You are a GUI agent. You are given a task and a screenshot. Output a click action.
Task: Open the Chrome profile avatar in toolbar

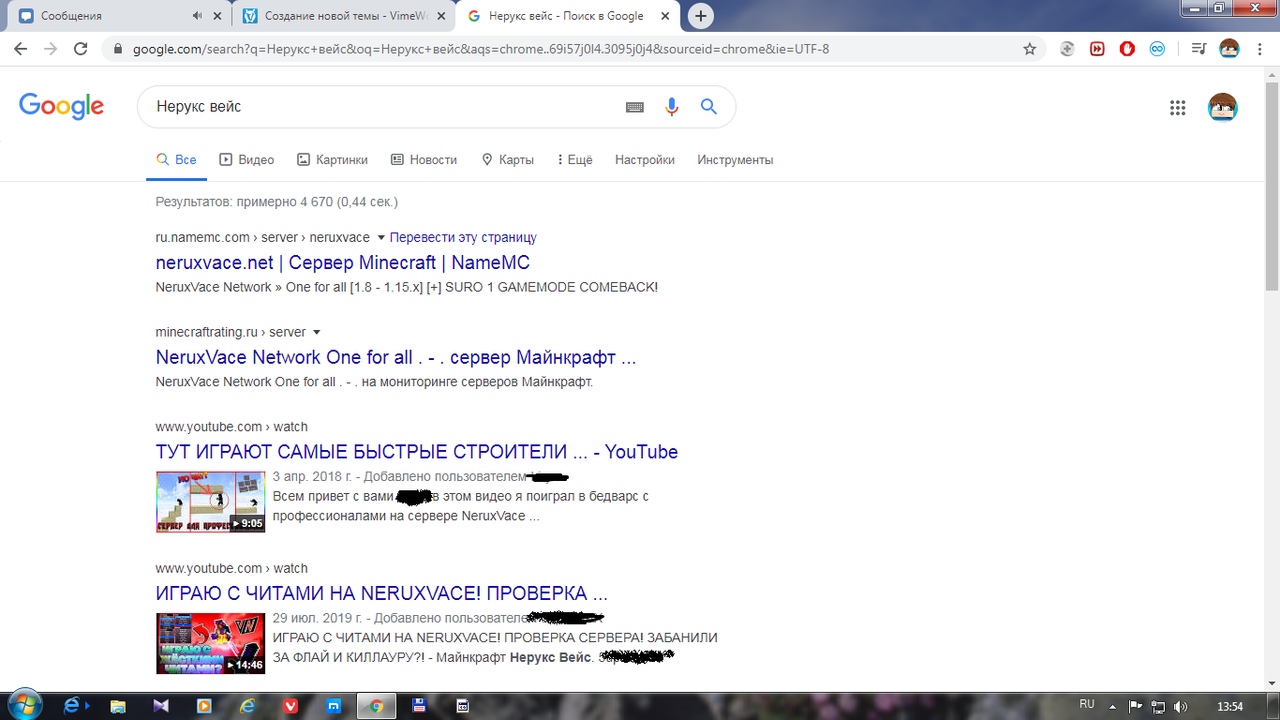point(1229,48)
